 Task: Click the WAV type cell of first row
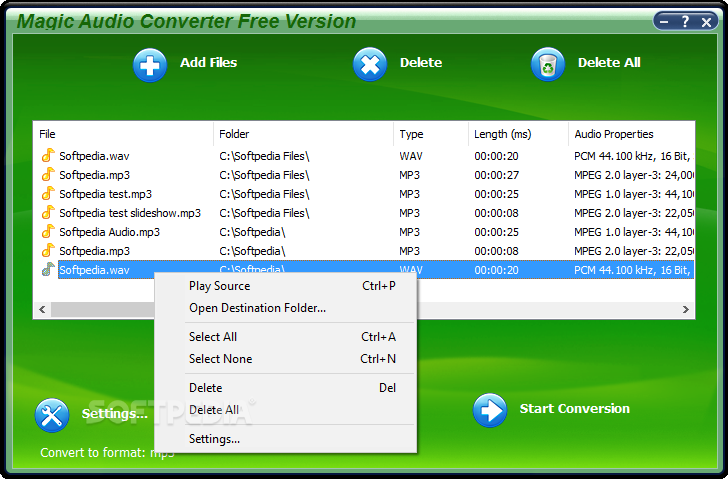(411, 156)
